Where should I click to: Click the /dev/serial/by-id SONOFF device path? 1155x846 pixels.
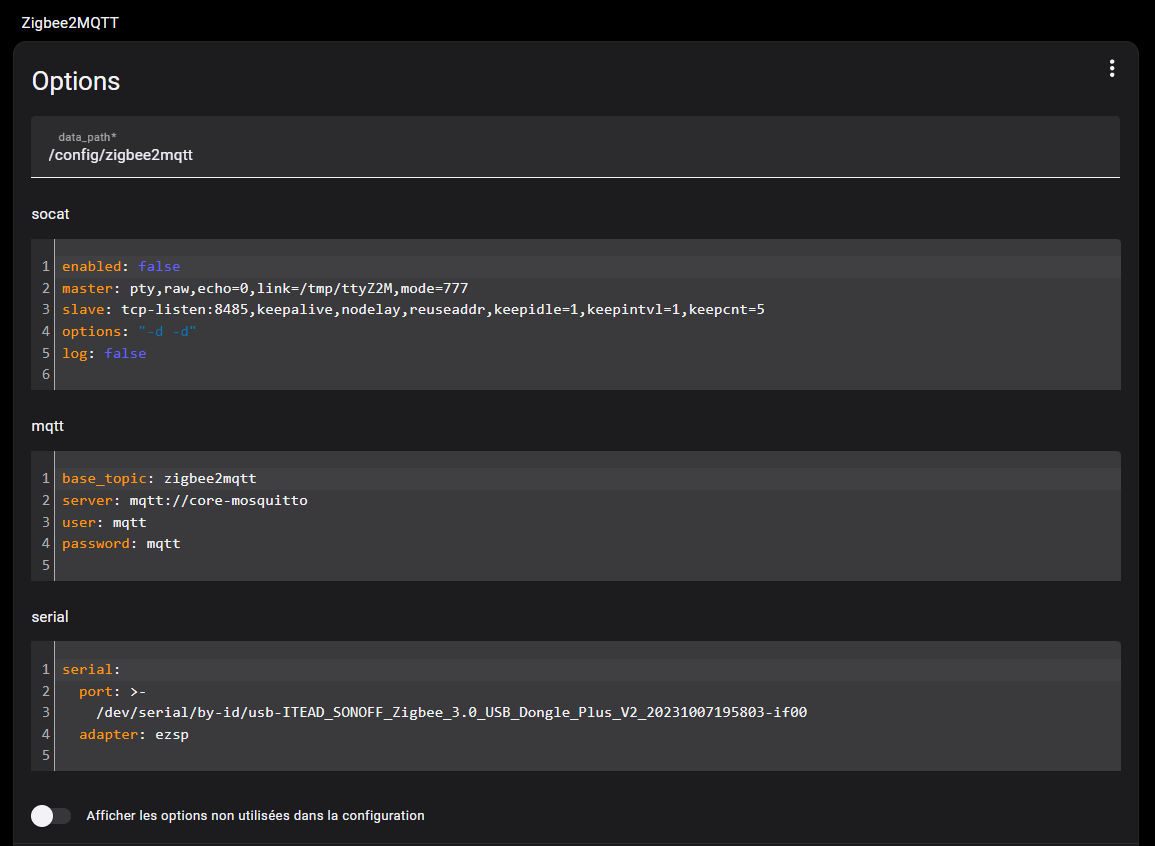click(452, 712)
